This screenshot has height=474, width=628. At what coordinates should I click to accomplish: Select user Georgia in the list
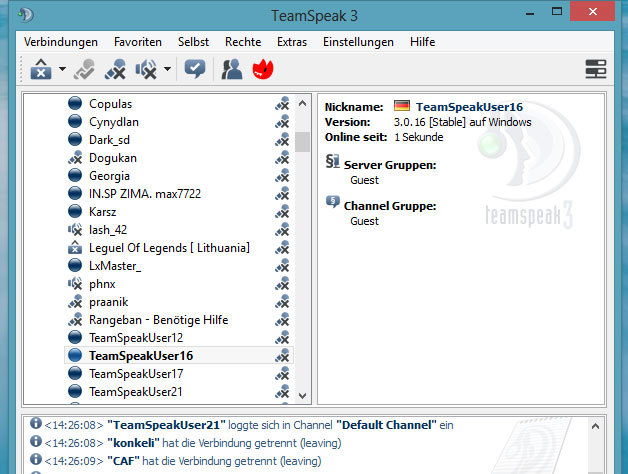click(x=109, y=176)
